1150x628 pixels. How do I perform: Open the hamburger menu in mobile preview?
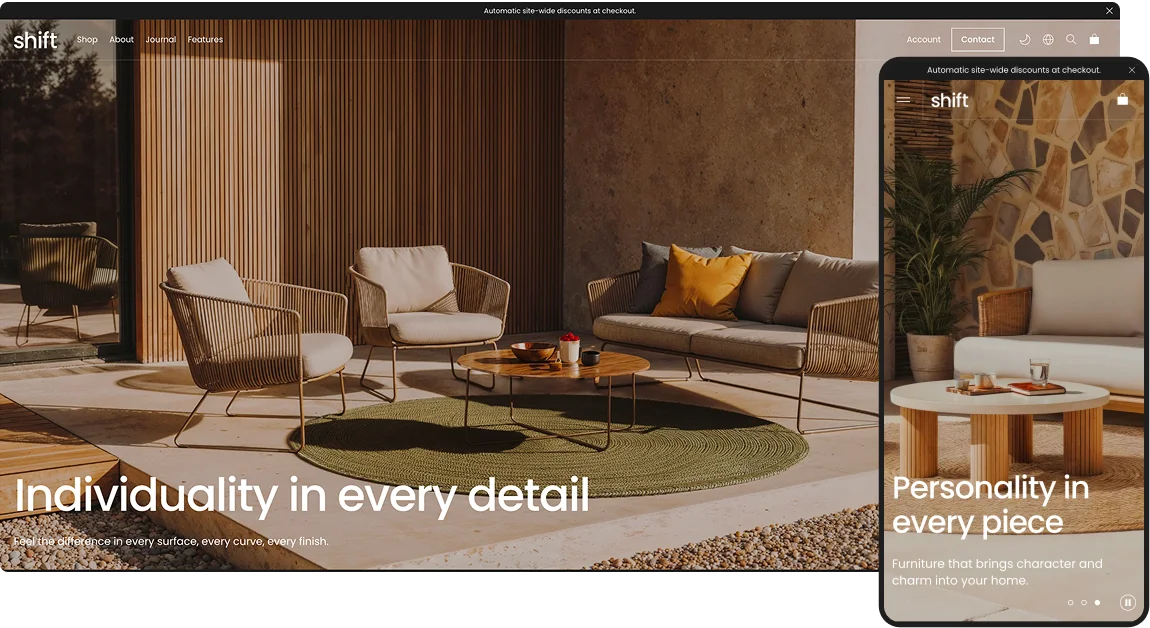(903, 100)
